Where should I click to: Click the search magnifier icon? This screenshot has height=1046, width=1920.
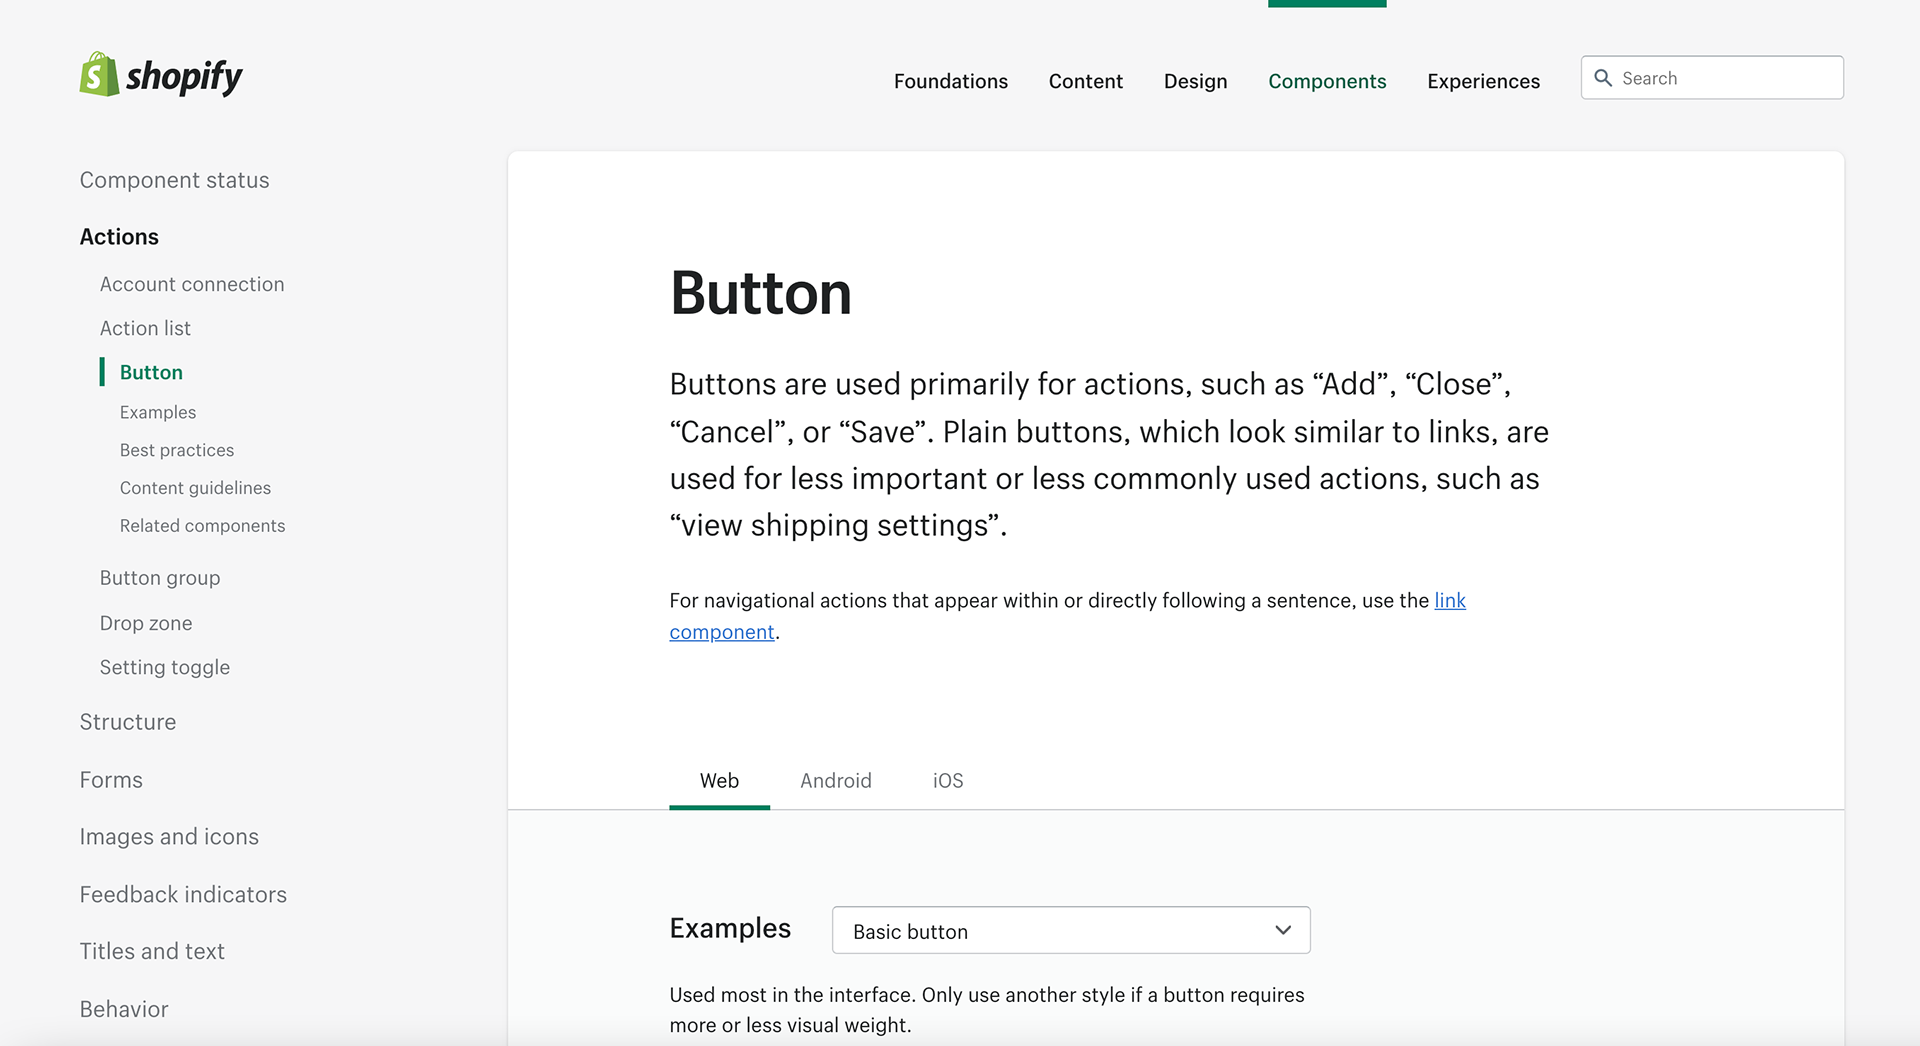click(x=1603, y=78)
